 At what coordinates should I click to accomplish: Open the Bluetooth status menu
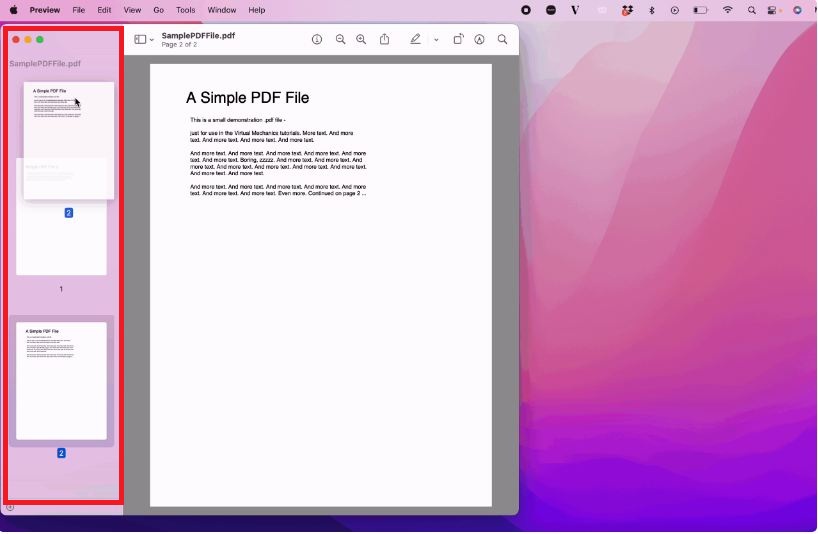(652, 10)
